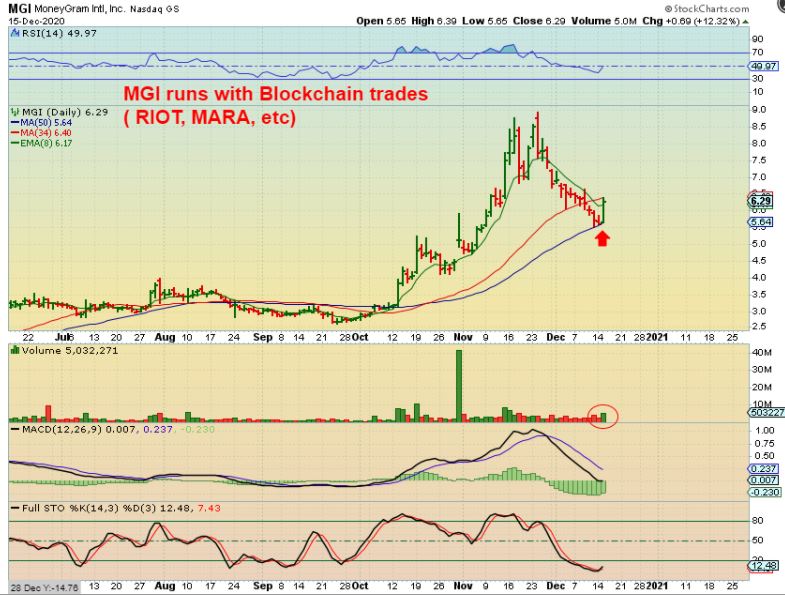Click the 5.64 moving average tag on price scale
The width and height of the screenshot is (785, 595).
tap(761, 222)
